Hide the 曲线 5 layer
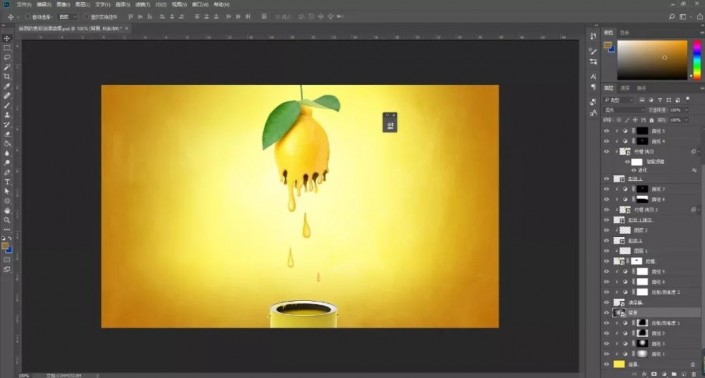 tap(607, 131)
